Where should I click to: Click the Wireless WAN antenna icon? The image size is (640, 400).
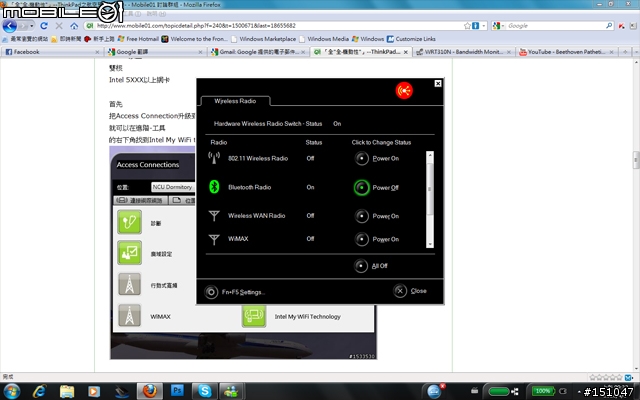[x=214, y=216]
